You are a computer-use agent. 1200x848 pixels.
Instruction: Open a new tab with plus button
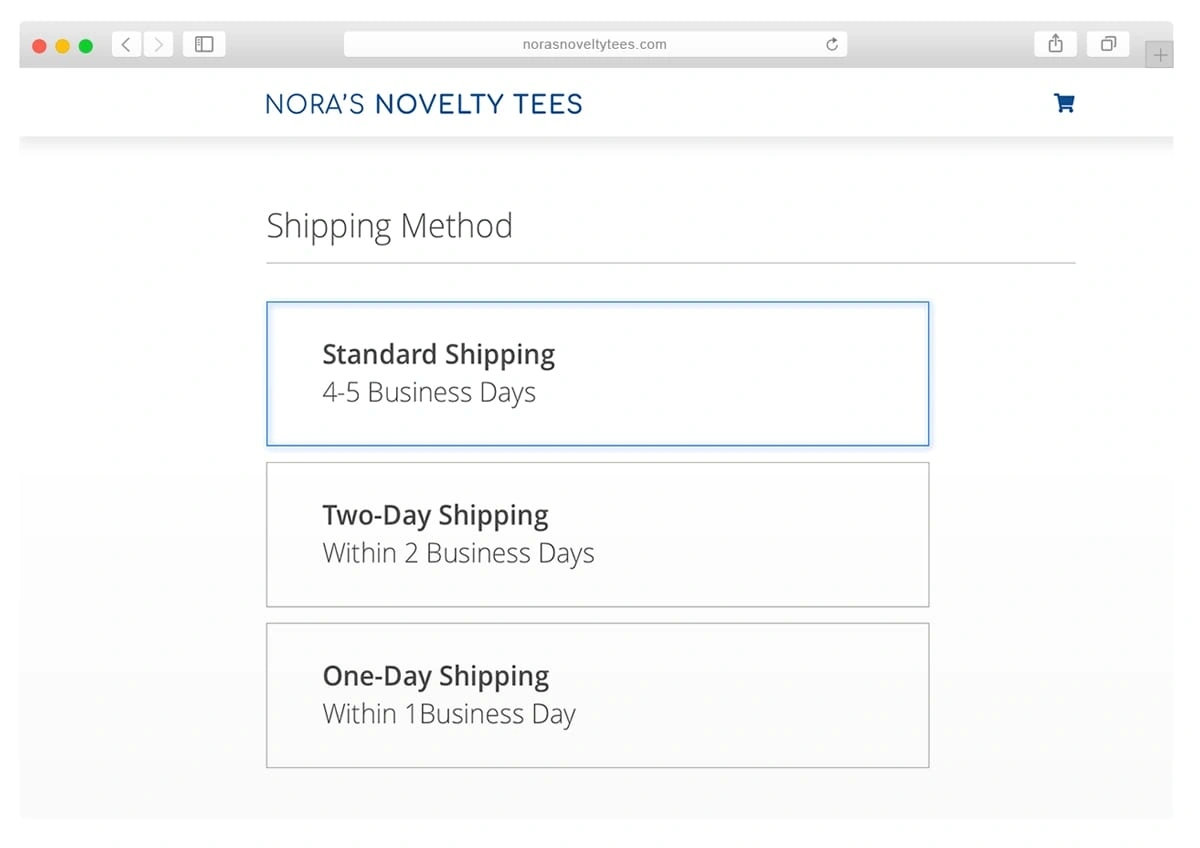click(x=1159, y=55)
